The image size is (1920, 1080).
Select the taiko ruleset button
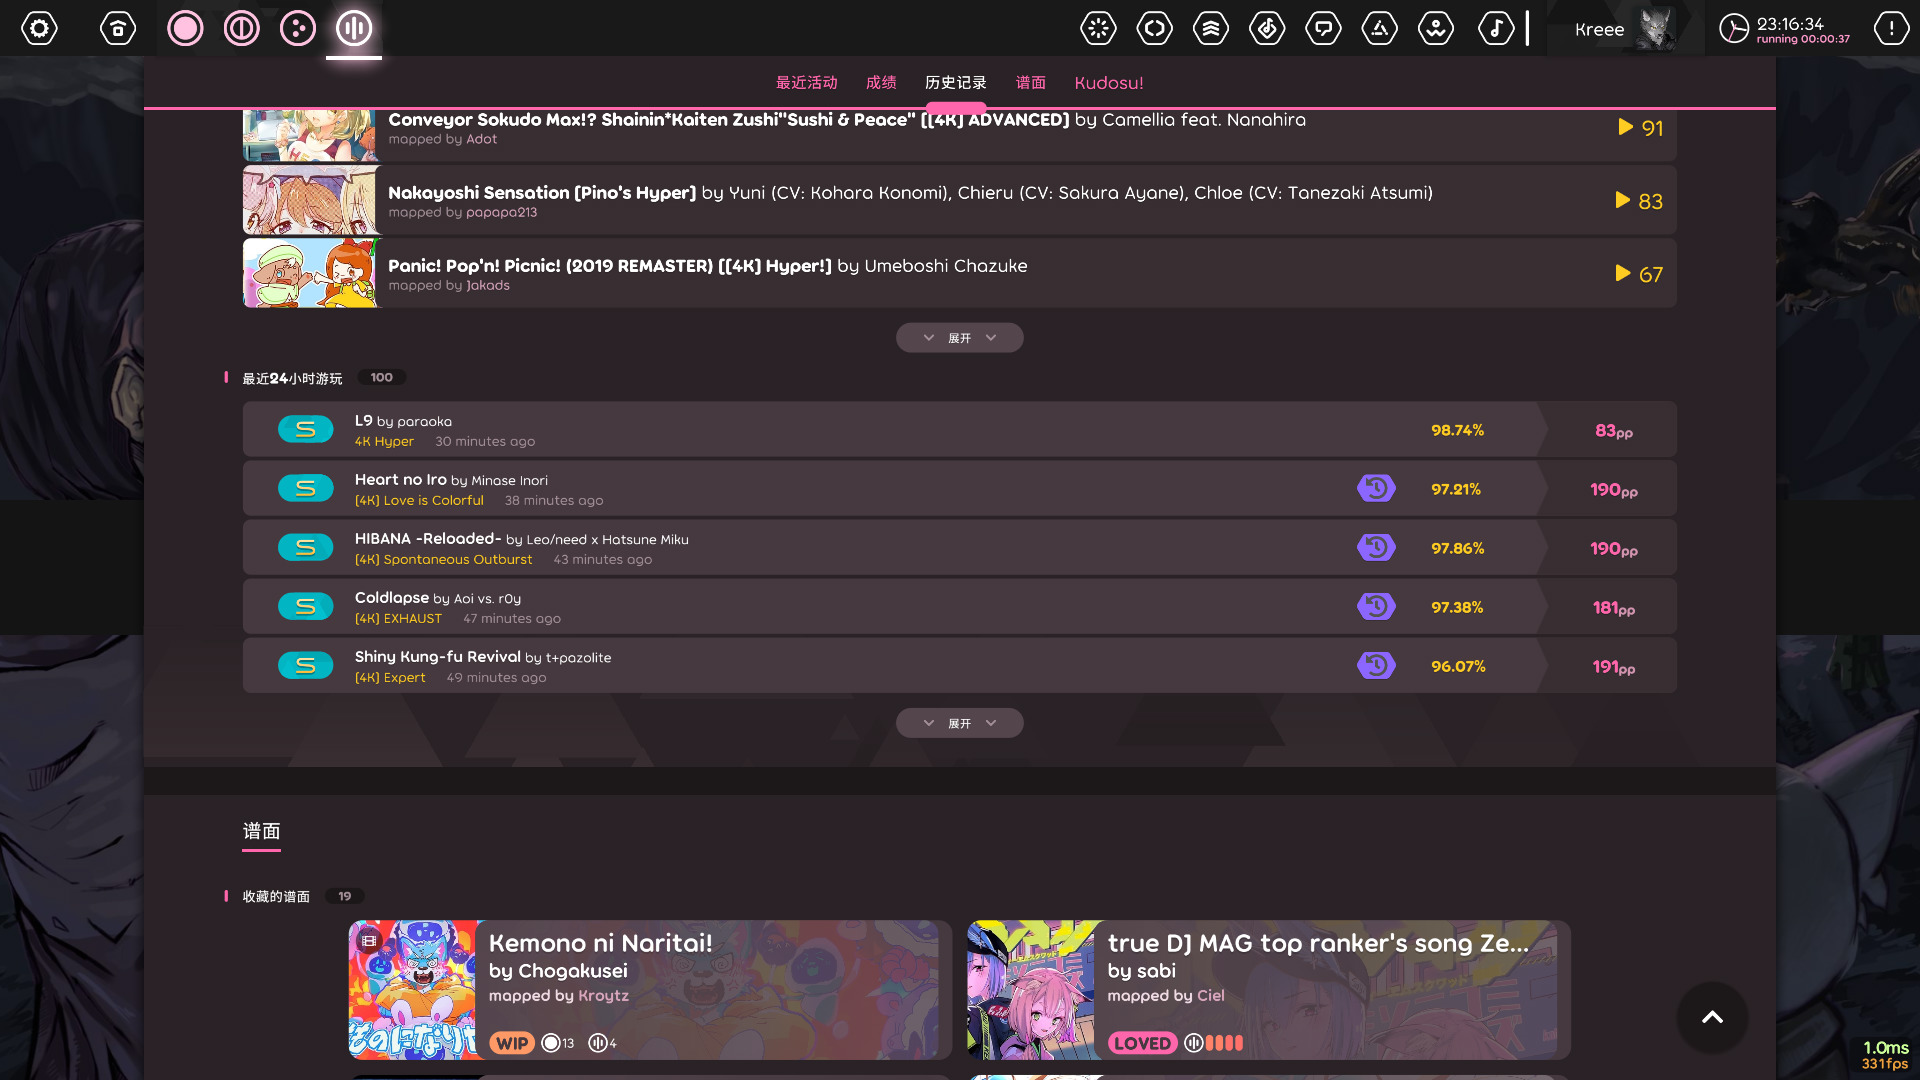(x=241, y=28)
